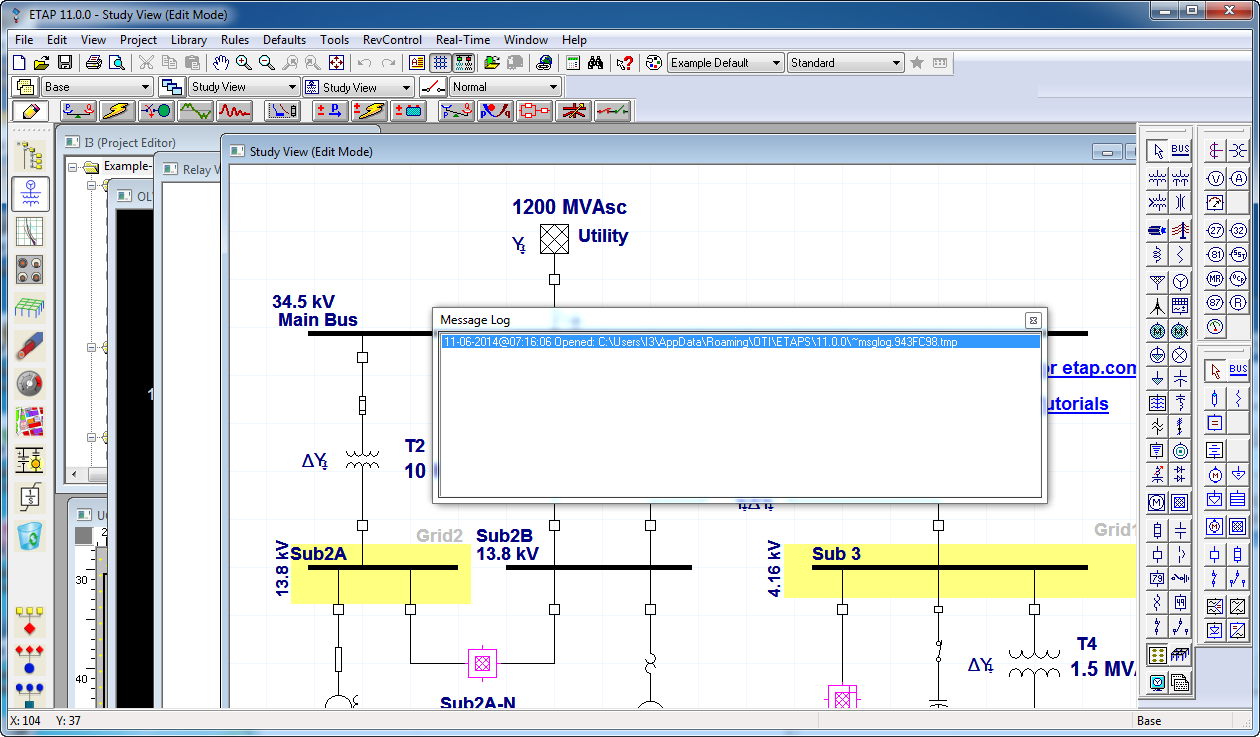Select the pointer tool in AC palette
The height and width of the screenshot is (737, 1260).
coord(1158,151)
